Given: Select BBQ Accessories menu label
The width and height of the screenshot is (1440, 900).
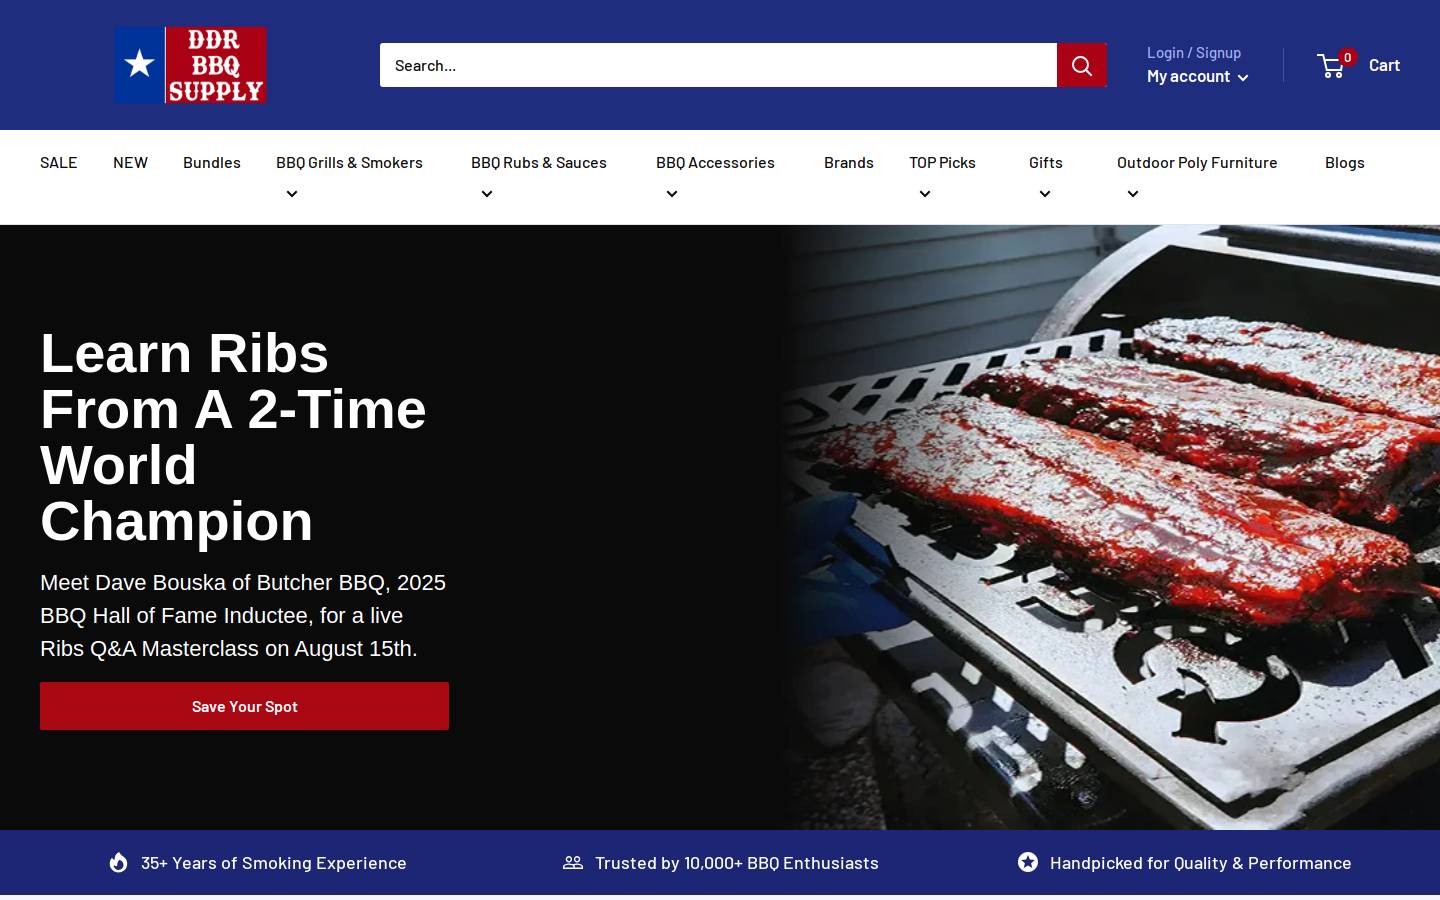Looking at the screenshot, I should tap(716, 162).
